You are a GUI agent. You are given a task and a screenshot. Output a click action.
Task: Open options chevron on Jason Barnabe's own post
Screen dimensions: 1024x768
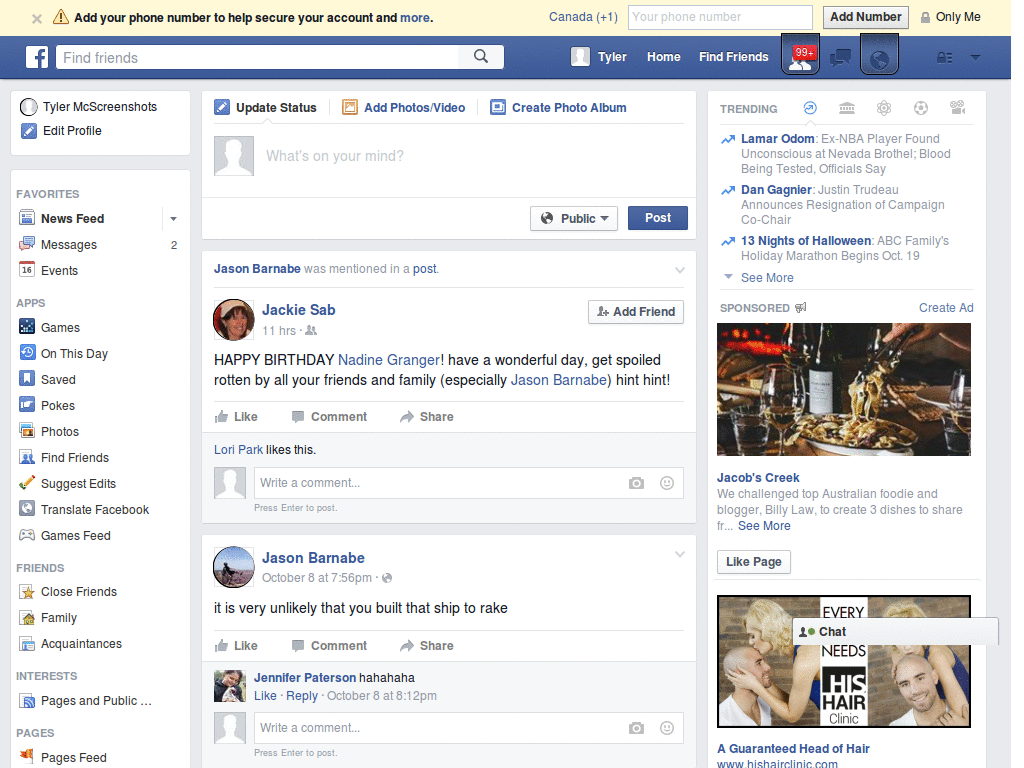tap(680, 554)
